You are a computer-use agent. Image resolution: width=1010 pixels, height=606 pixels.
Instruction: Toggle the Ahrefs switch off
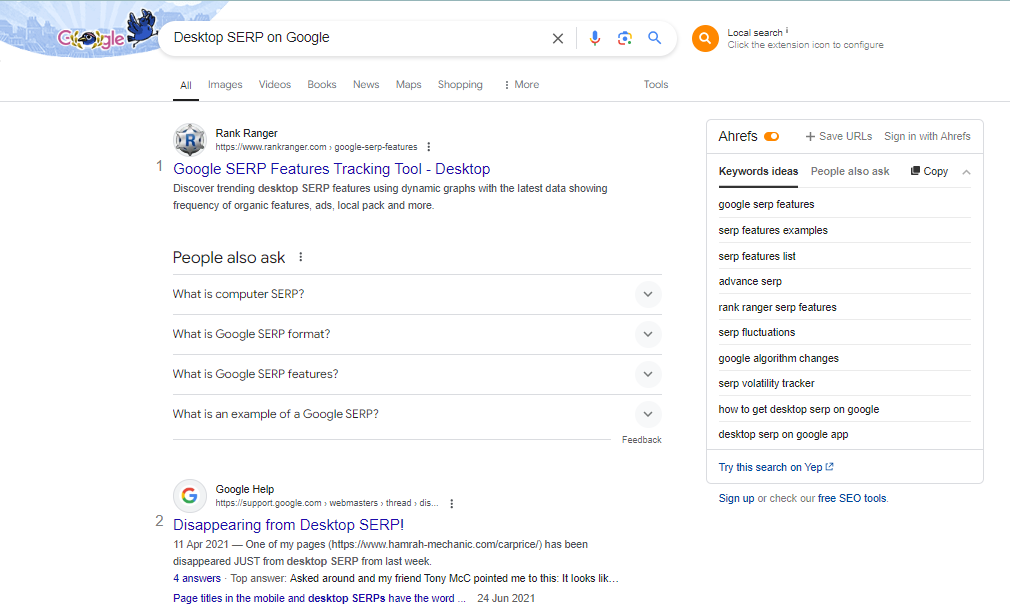[x=772, y=137]
